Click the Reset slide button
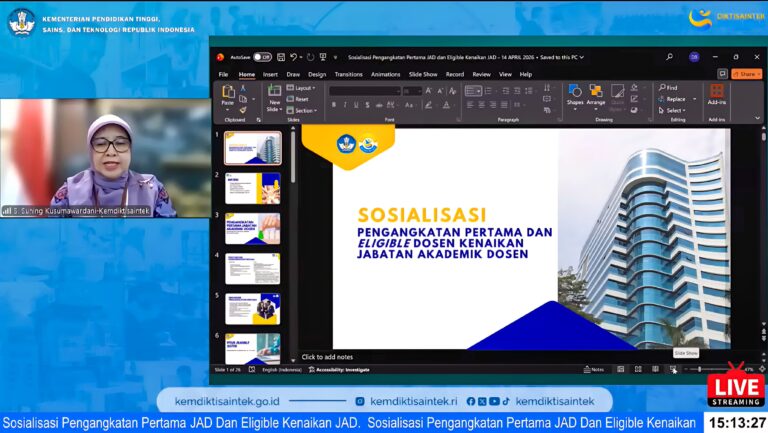 pos(298,99)
